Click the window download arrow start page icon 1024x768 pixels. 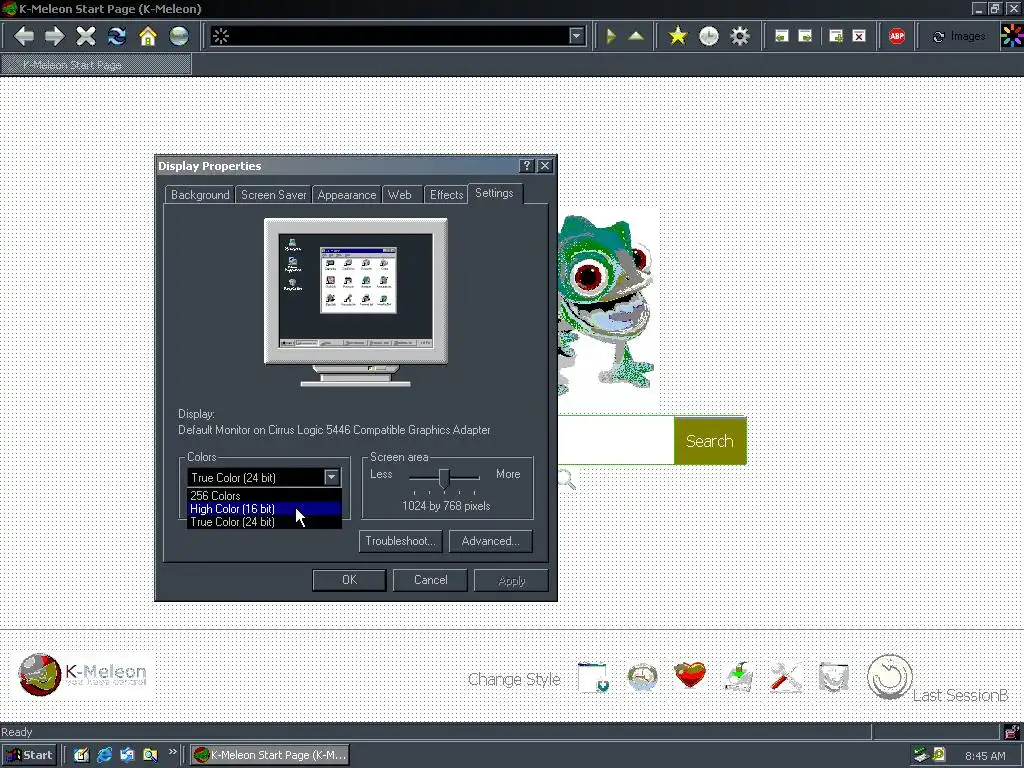[x=594, y=677]
